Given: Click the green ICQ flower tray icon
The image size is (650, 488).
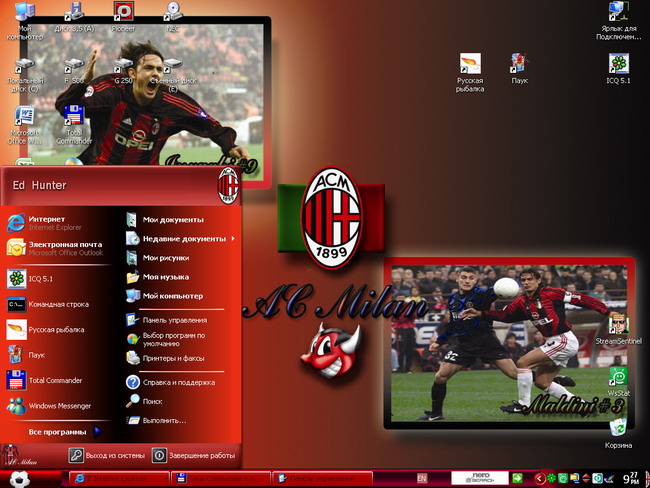Looking at the screenshot, I should [x=551, y=478].
